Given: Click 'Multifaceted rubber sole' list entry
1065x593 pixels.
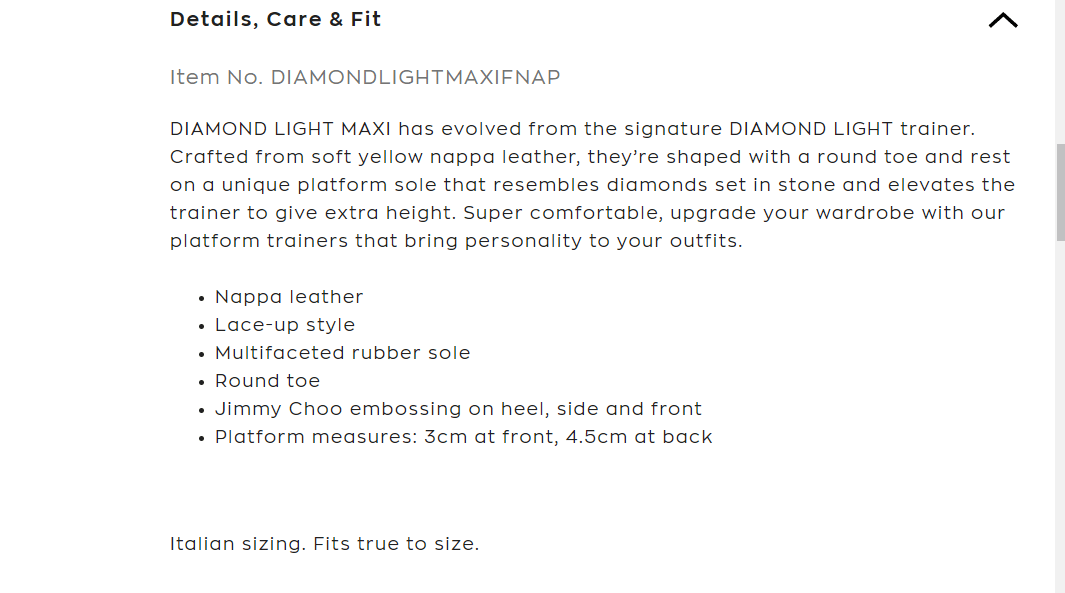Looking at the screenshot, I should (x=342, y=353).
